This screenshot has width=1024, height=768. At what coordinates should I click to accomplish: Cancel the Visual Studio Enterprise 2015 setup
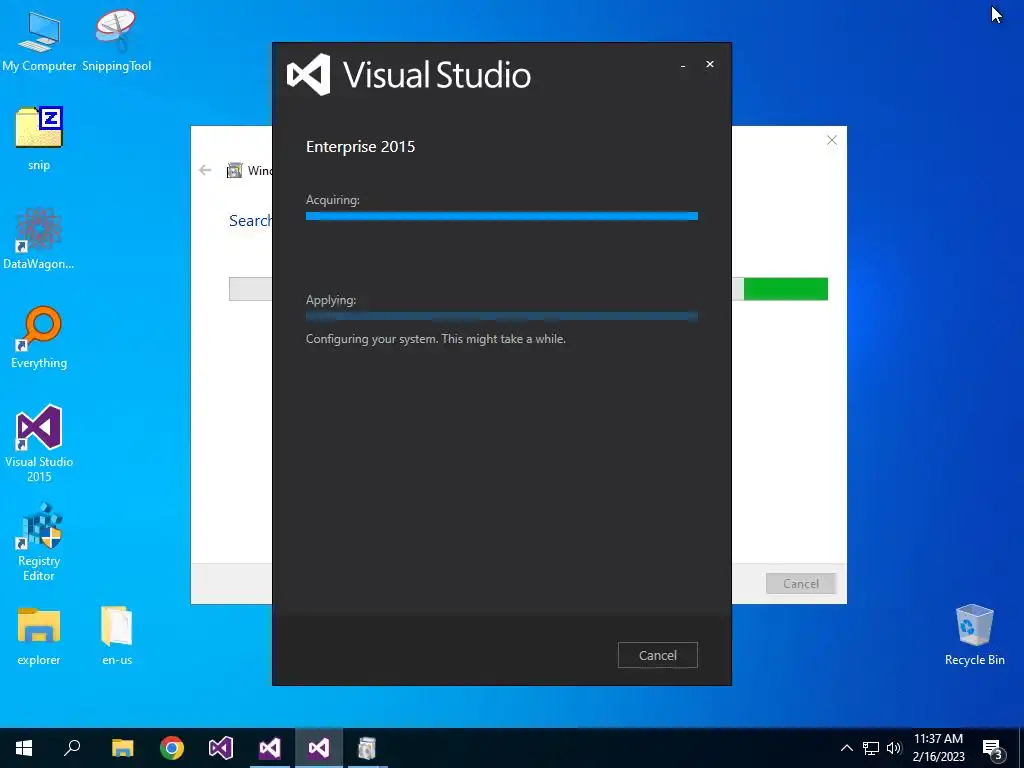[x=658, y=655]
